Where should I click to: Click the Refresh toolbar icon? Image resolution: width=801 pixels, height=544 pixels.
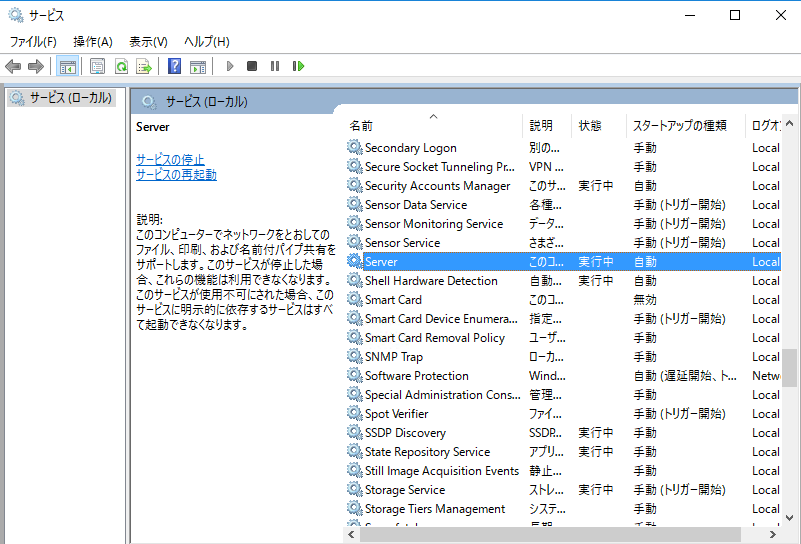[x=122, y=66]
